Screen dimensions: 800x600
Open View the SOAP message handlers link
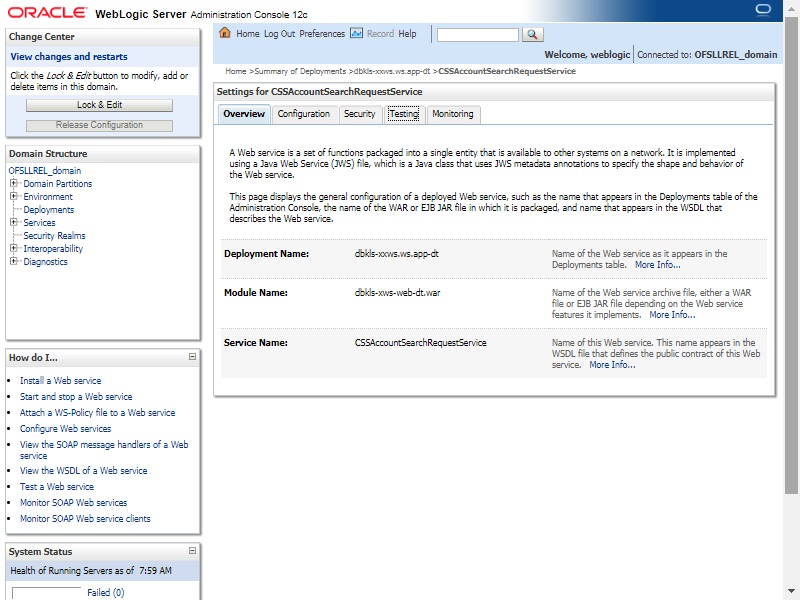(104, 450)
